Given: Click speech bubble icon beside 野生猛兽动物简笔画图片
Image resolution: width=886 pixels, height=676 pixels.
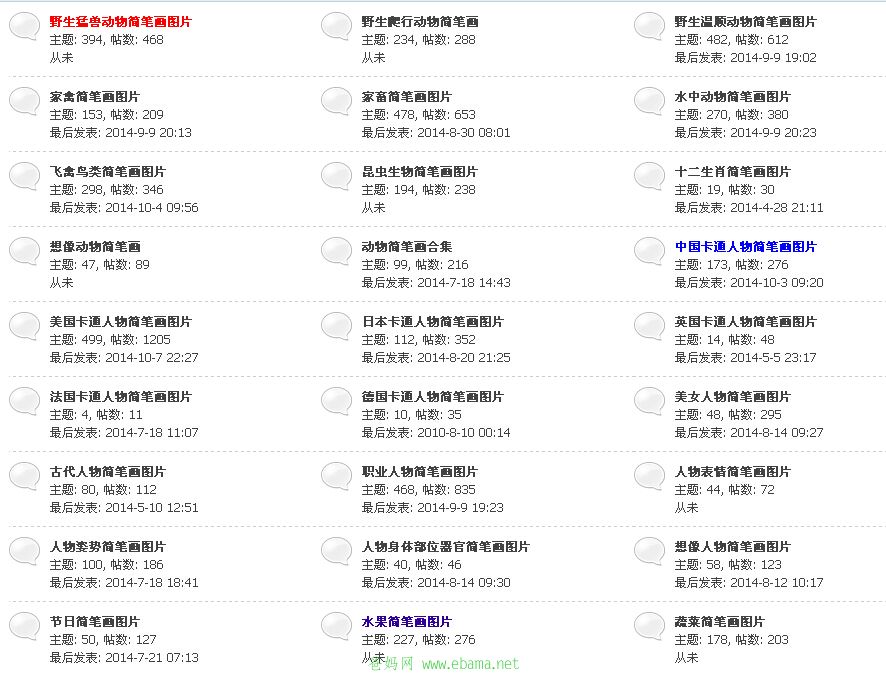Looking at the screenshot, I should click(x=25, y=27).
